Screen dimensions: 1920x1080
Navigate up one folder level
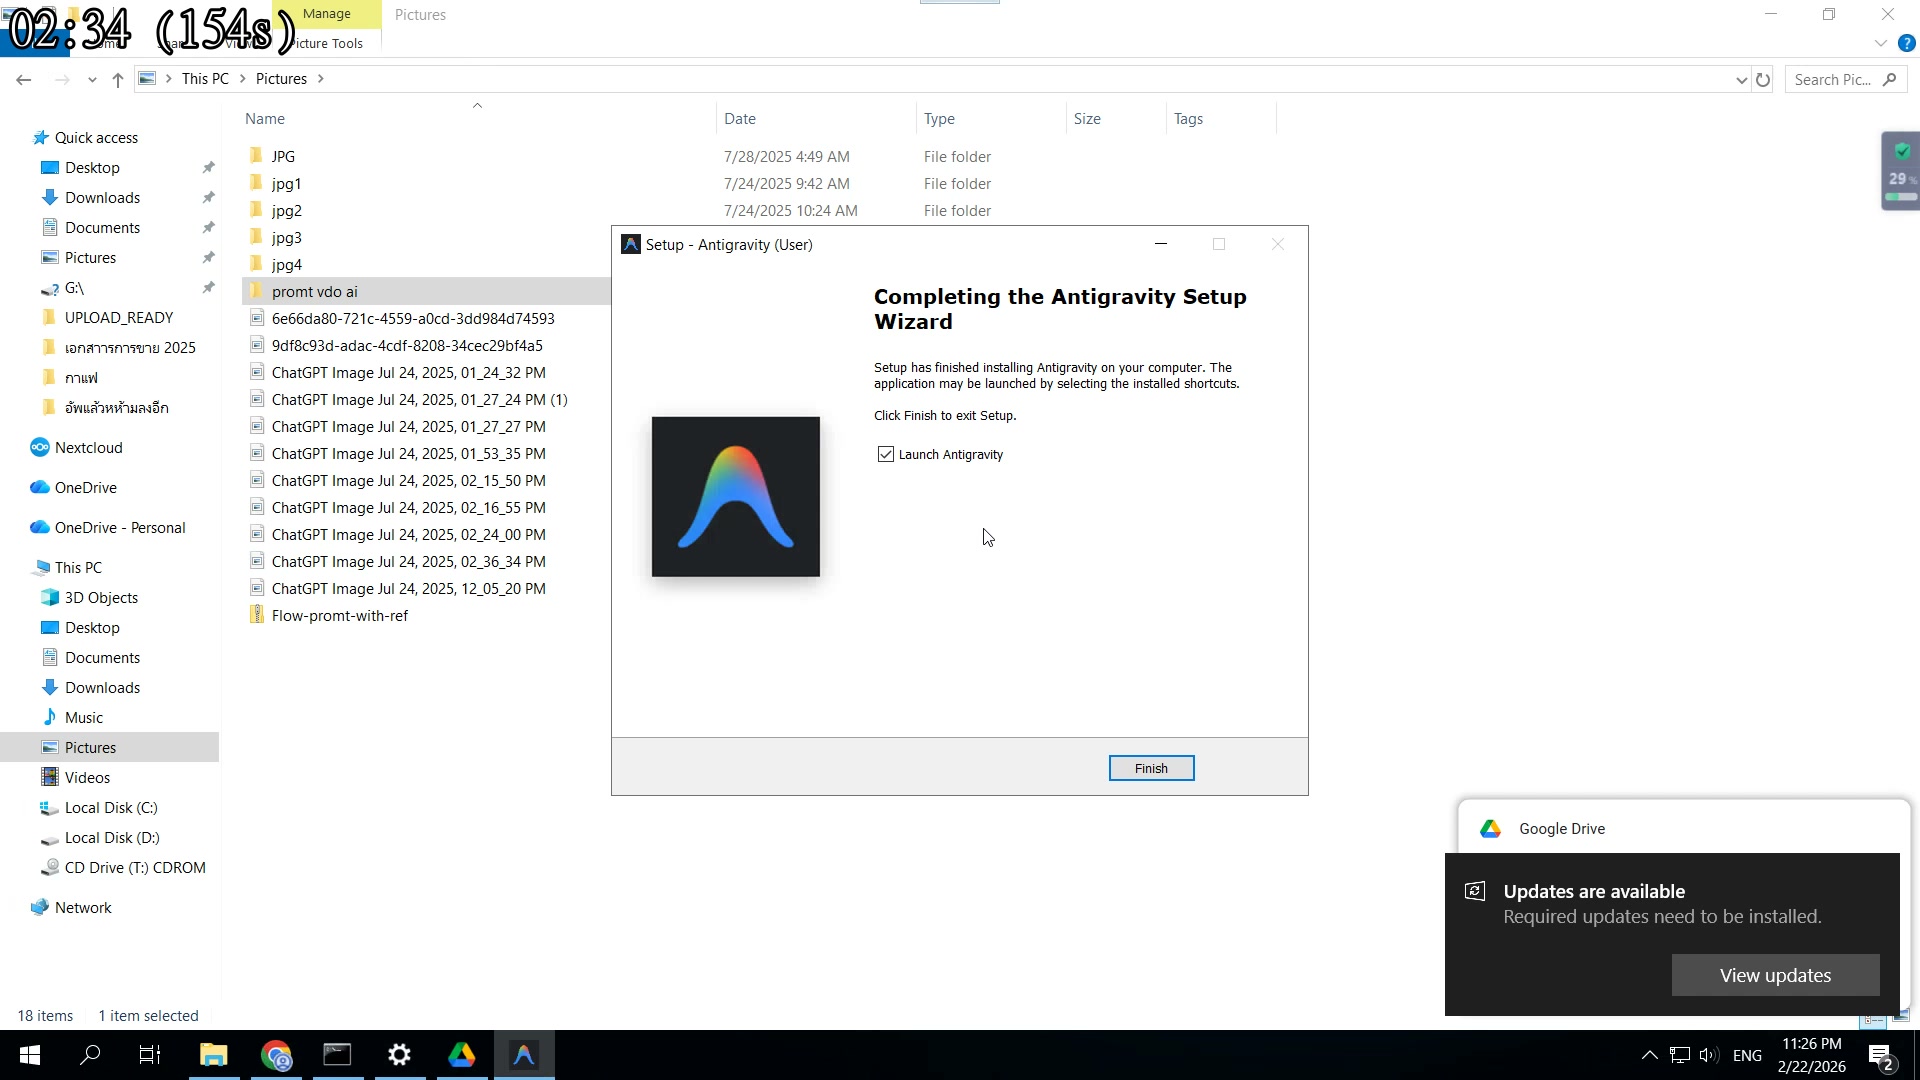coord(117,79)
